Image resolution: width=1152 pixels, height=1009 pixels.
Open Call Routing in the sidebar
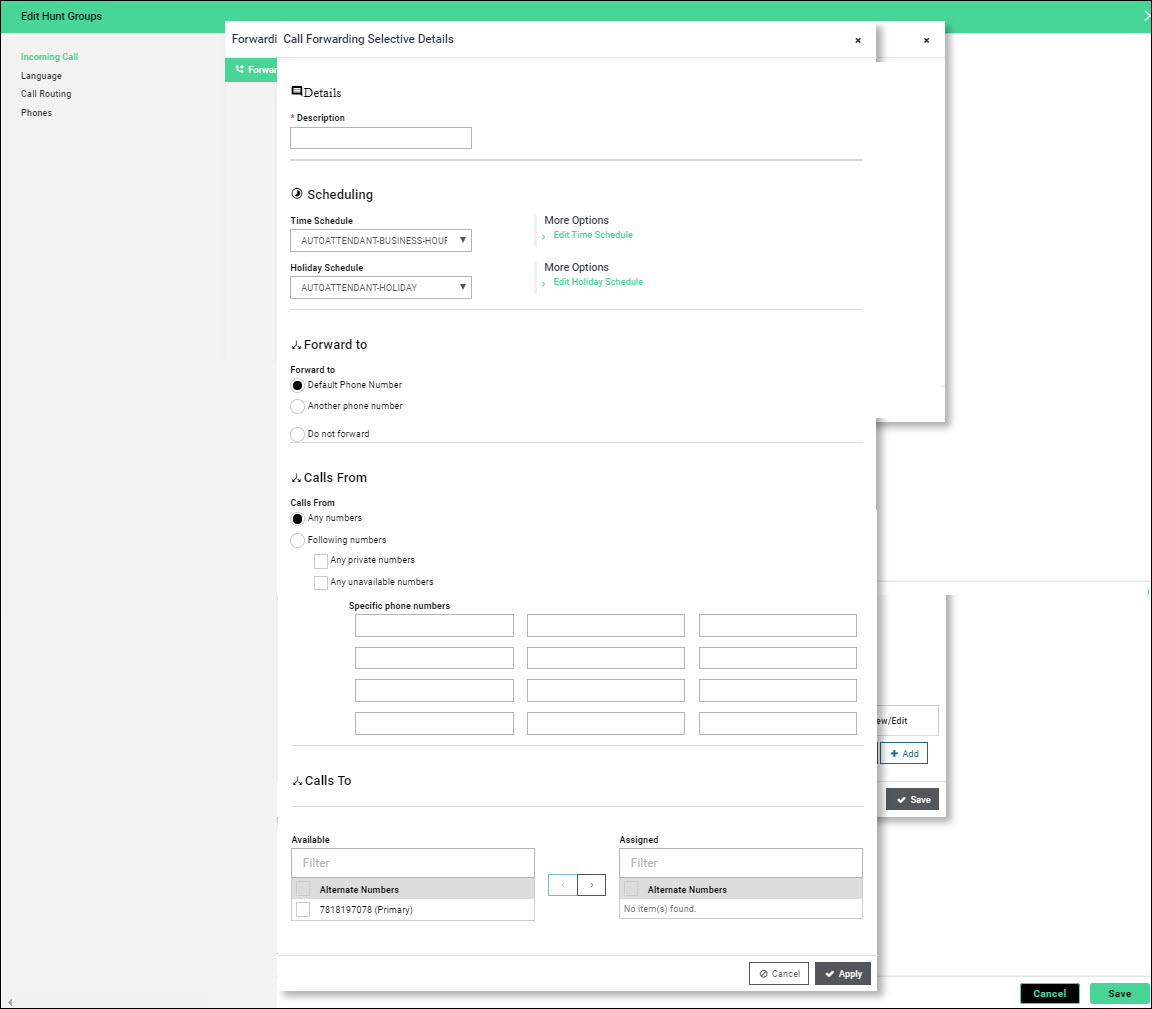[x=46, y=94]
